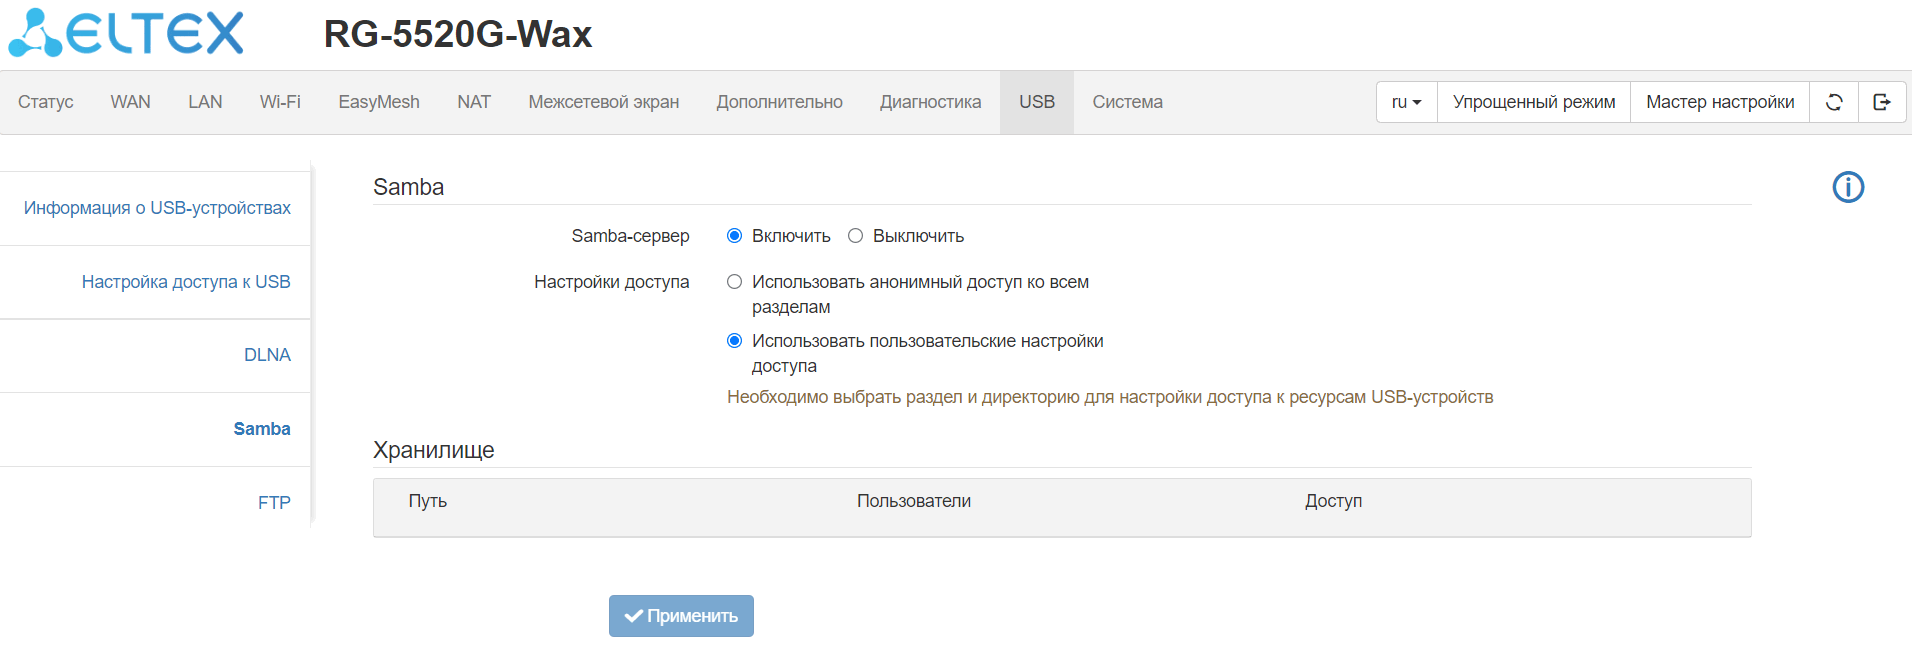Viewport: 1912px width, 657px height.
Task: Open the ru language dropdown
Action: [x=1406, y=102]
